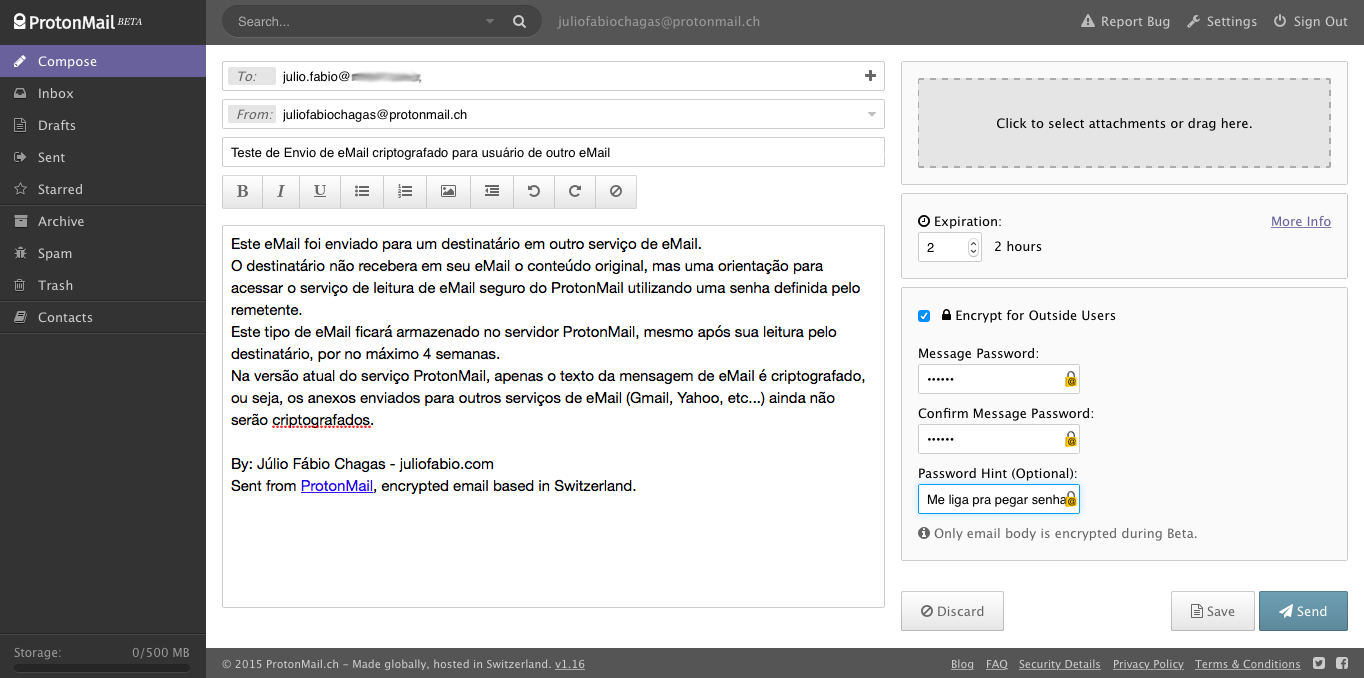Open the Inbox folder

tap(56, 93)
